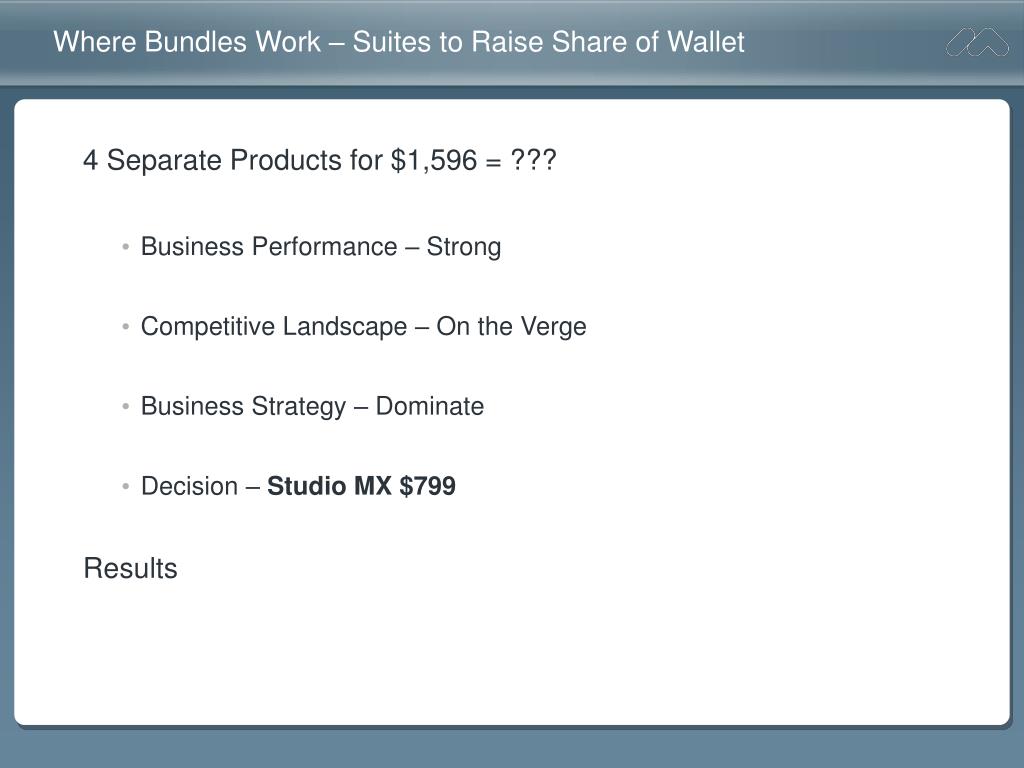This screenshot has height=768, width=1024.
Task: Click bullet dot before Decision
Action: pos(125,486)
